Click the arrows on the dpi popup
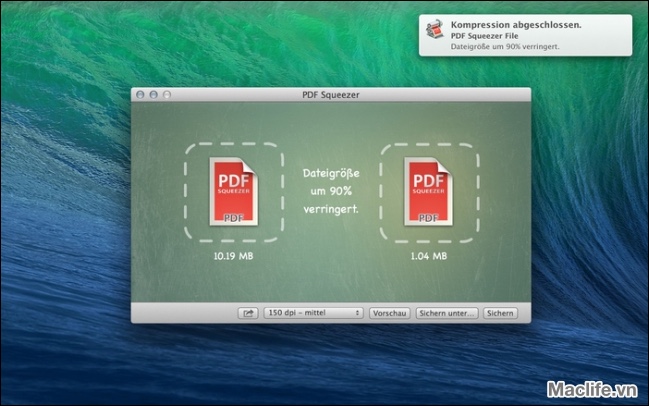Screen dimensions: 649x406 click(x=358, y=313)
